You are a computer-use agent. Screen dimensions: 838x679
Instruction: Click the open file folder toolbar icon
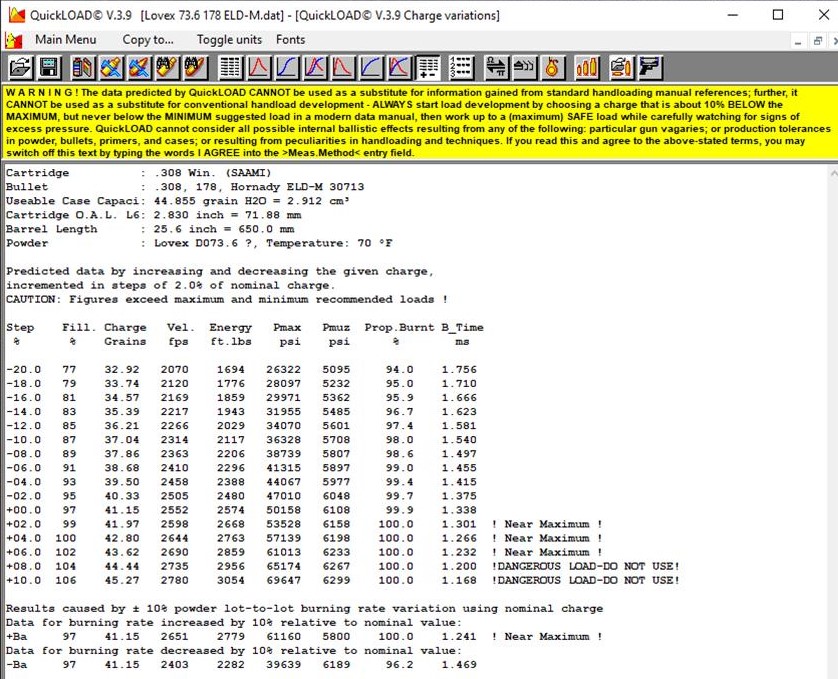pyautogui.click(x=20, y=68)
